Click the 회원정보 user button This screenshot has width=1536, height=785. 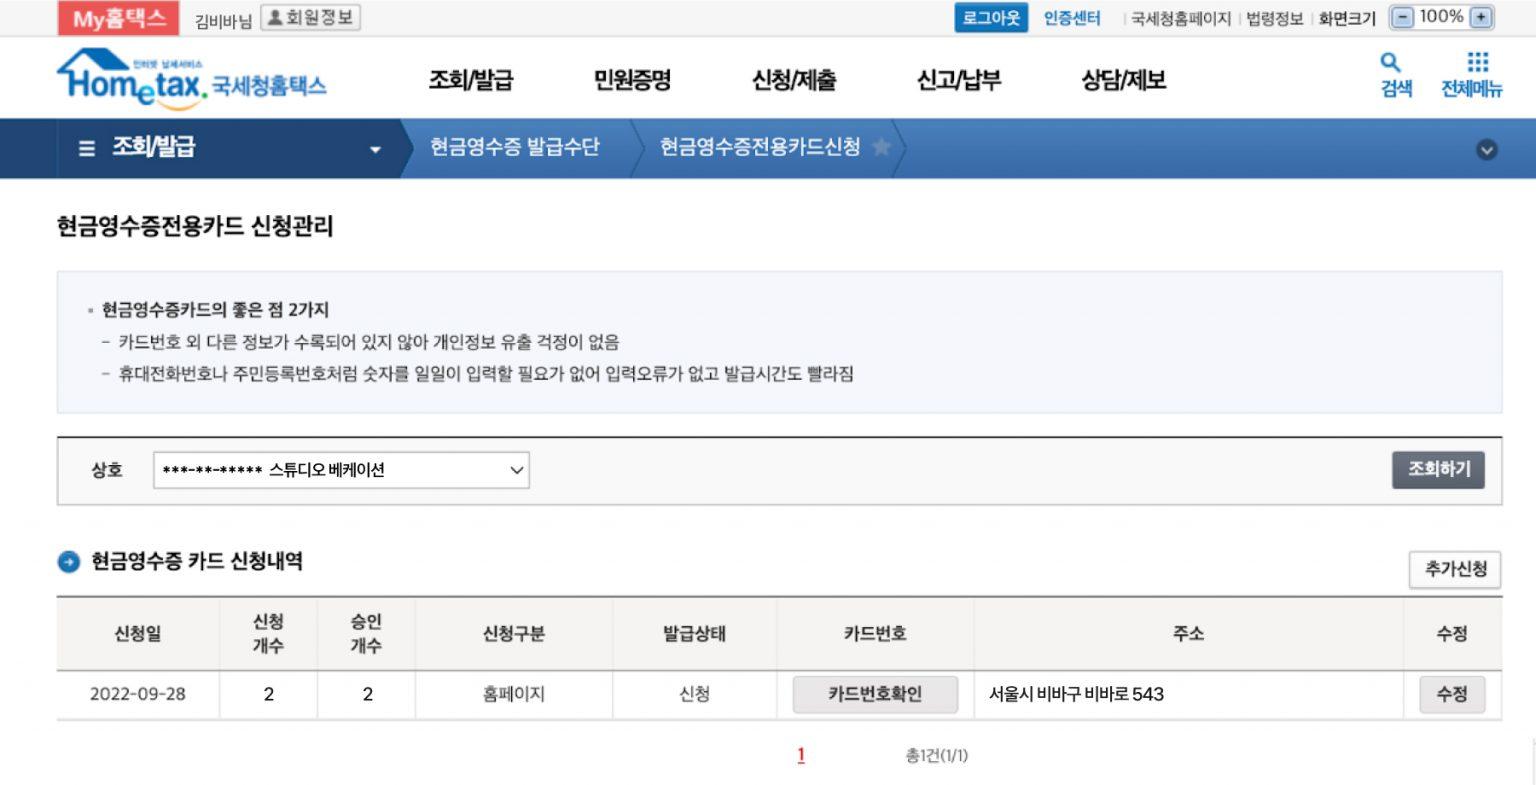[310, 18]
